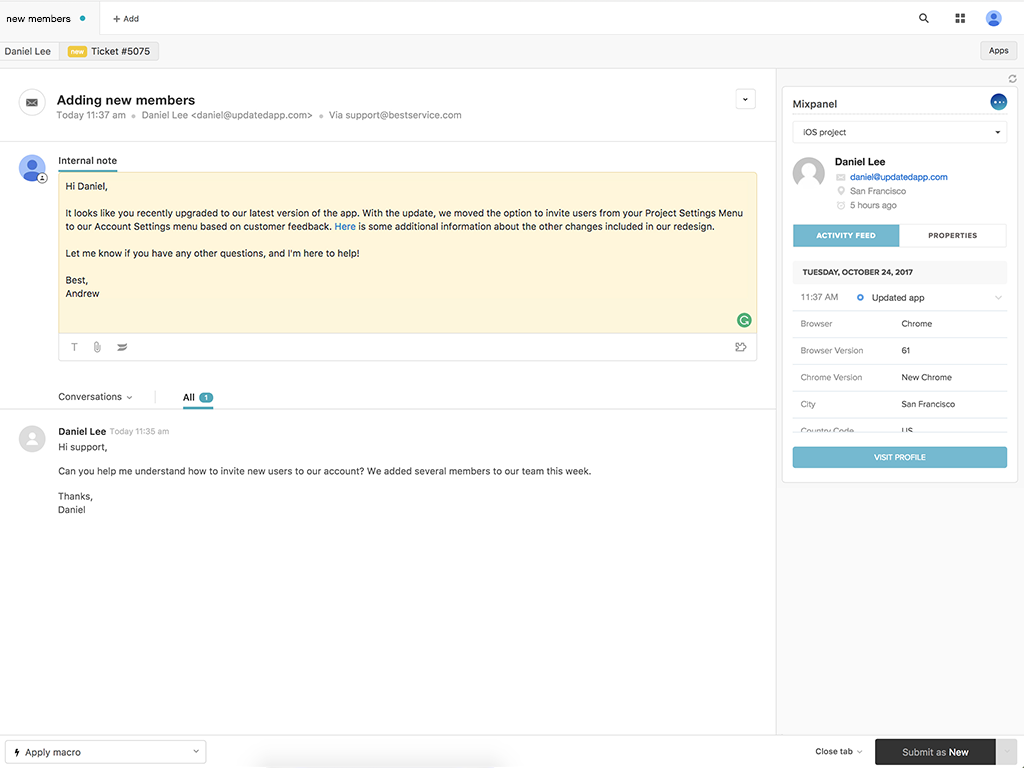Click the user profile avatar in top bar
The image size is (1024, 768).
993,18
